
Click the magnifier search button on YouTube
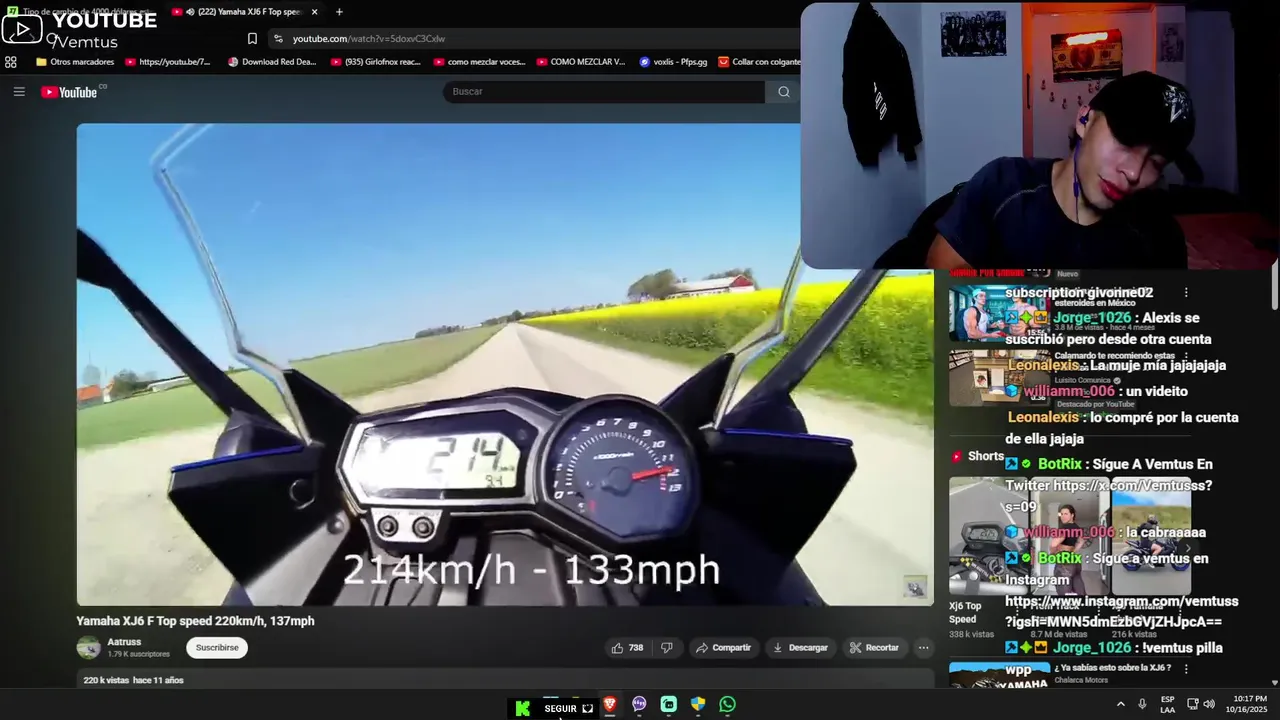point(784,91)
